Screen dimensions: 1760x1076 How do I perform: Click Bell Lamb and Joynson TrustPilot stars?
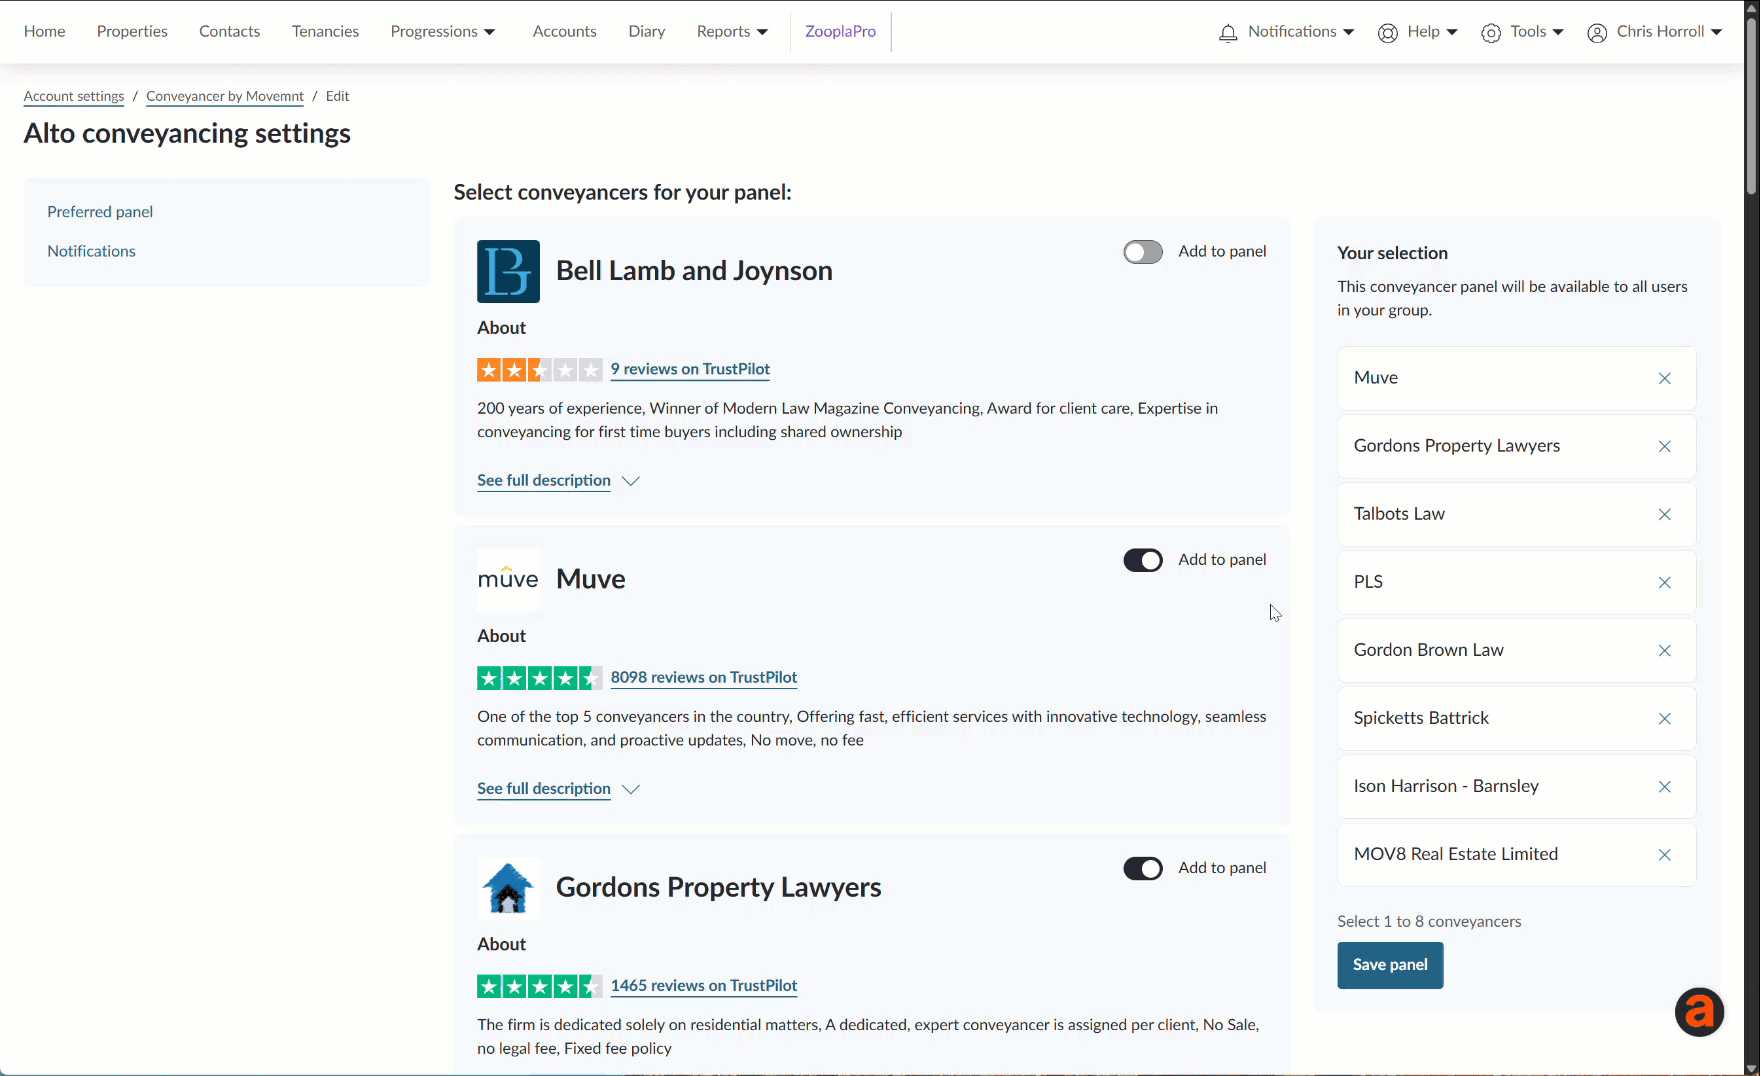pos(540,370)
